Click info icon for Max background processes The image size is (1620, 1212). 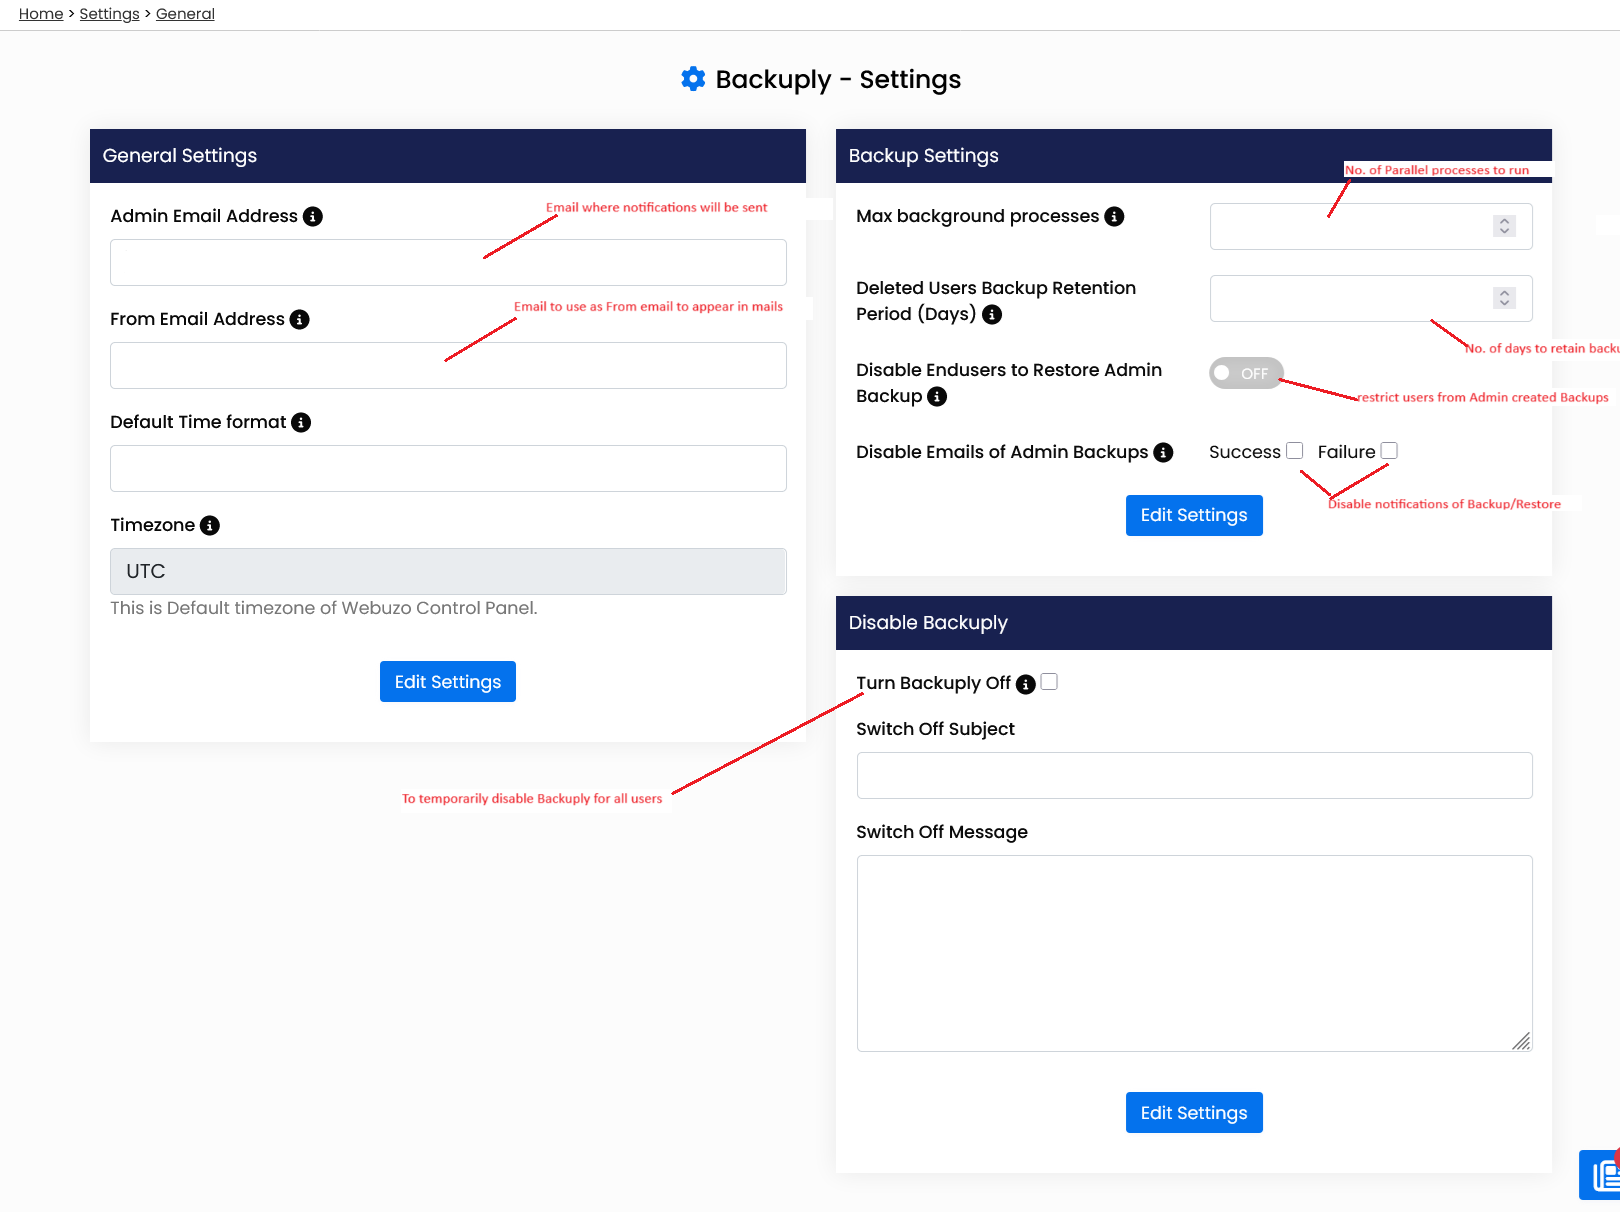tap(1114, 217)
